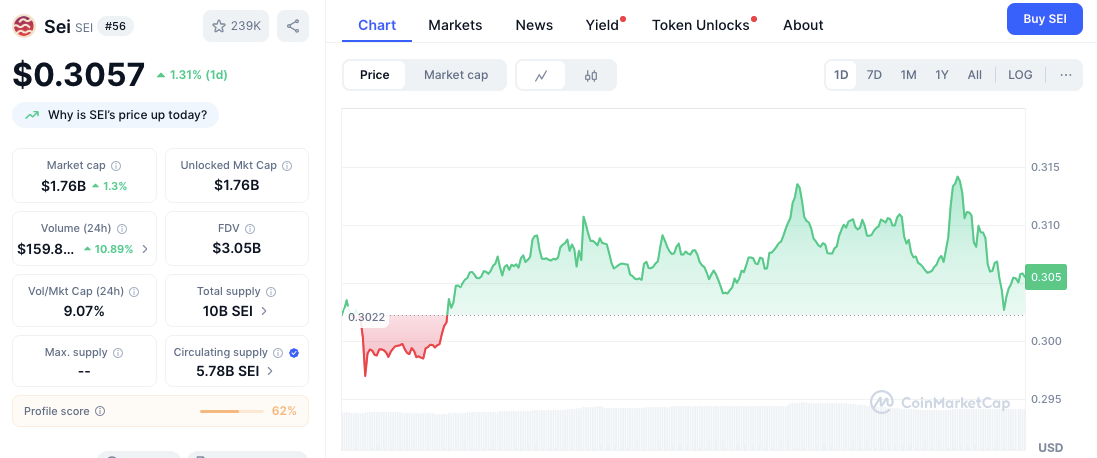Click info icon beside Profile score
The image size is (1097, 458).
100,411
